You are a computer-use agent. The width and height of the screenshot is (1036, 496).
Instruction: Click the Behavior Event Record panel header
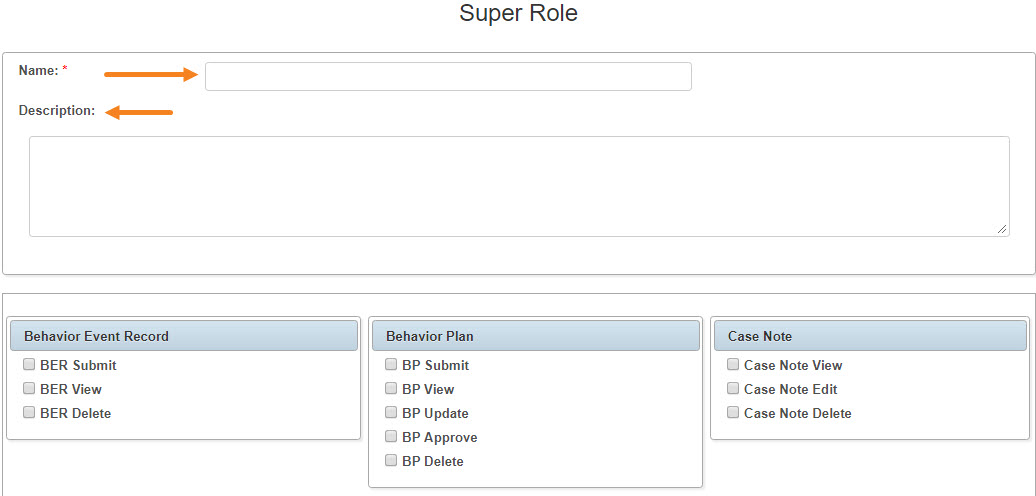pyautogui.click(x=184, y=336)
